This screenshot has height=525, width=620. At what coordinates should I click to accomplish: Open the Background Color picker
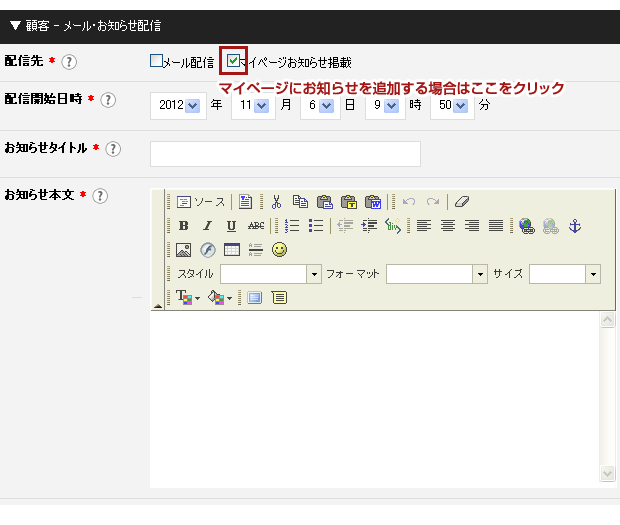(219, 297)
